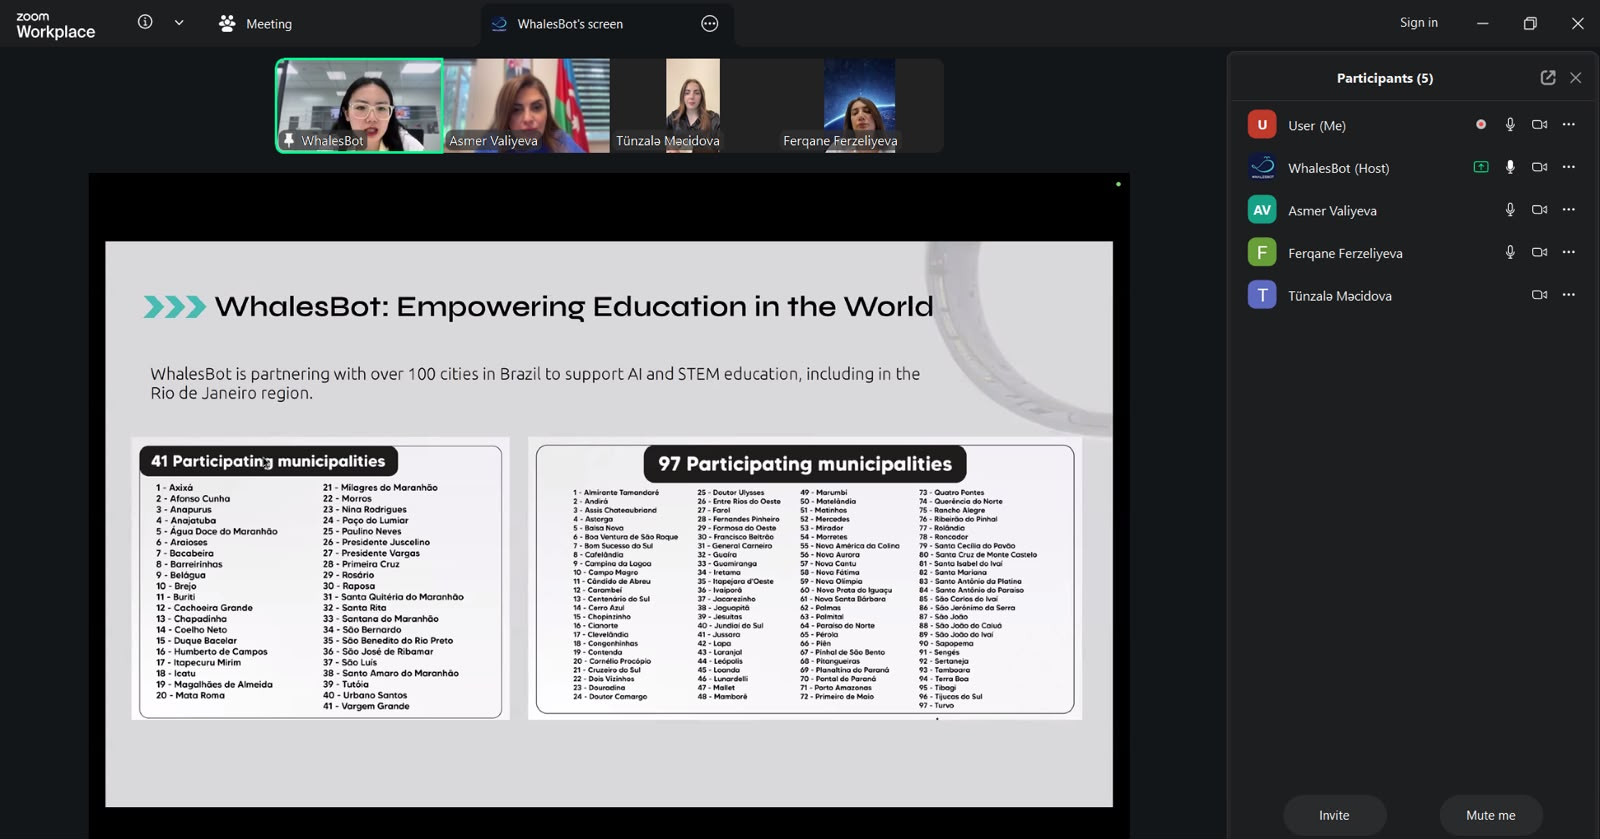Close the Zoom Workplace window
Image resolution: width=1600 pixels, height=839 pixels.
(1577, 23)
